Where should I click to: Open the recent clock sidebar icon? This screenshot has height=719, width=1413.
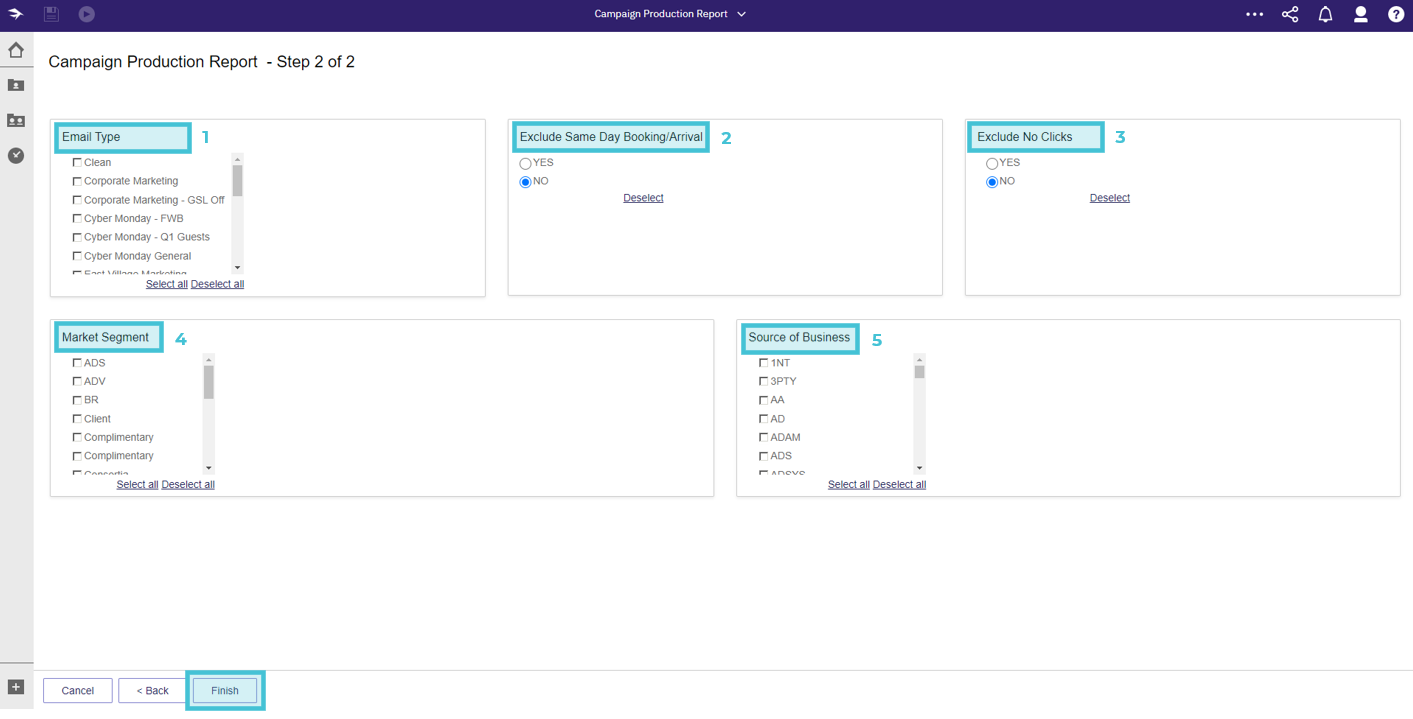pyautogui.click(x=16, y=155)
